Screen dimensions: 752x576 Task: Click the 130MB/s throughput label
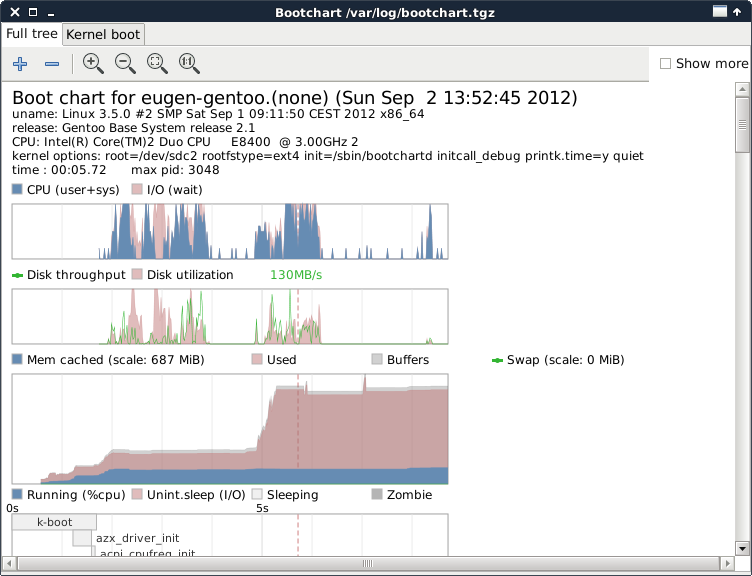click(296, 275)
